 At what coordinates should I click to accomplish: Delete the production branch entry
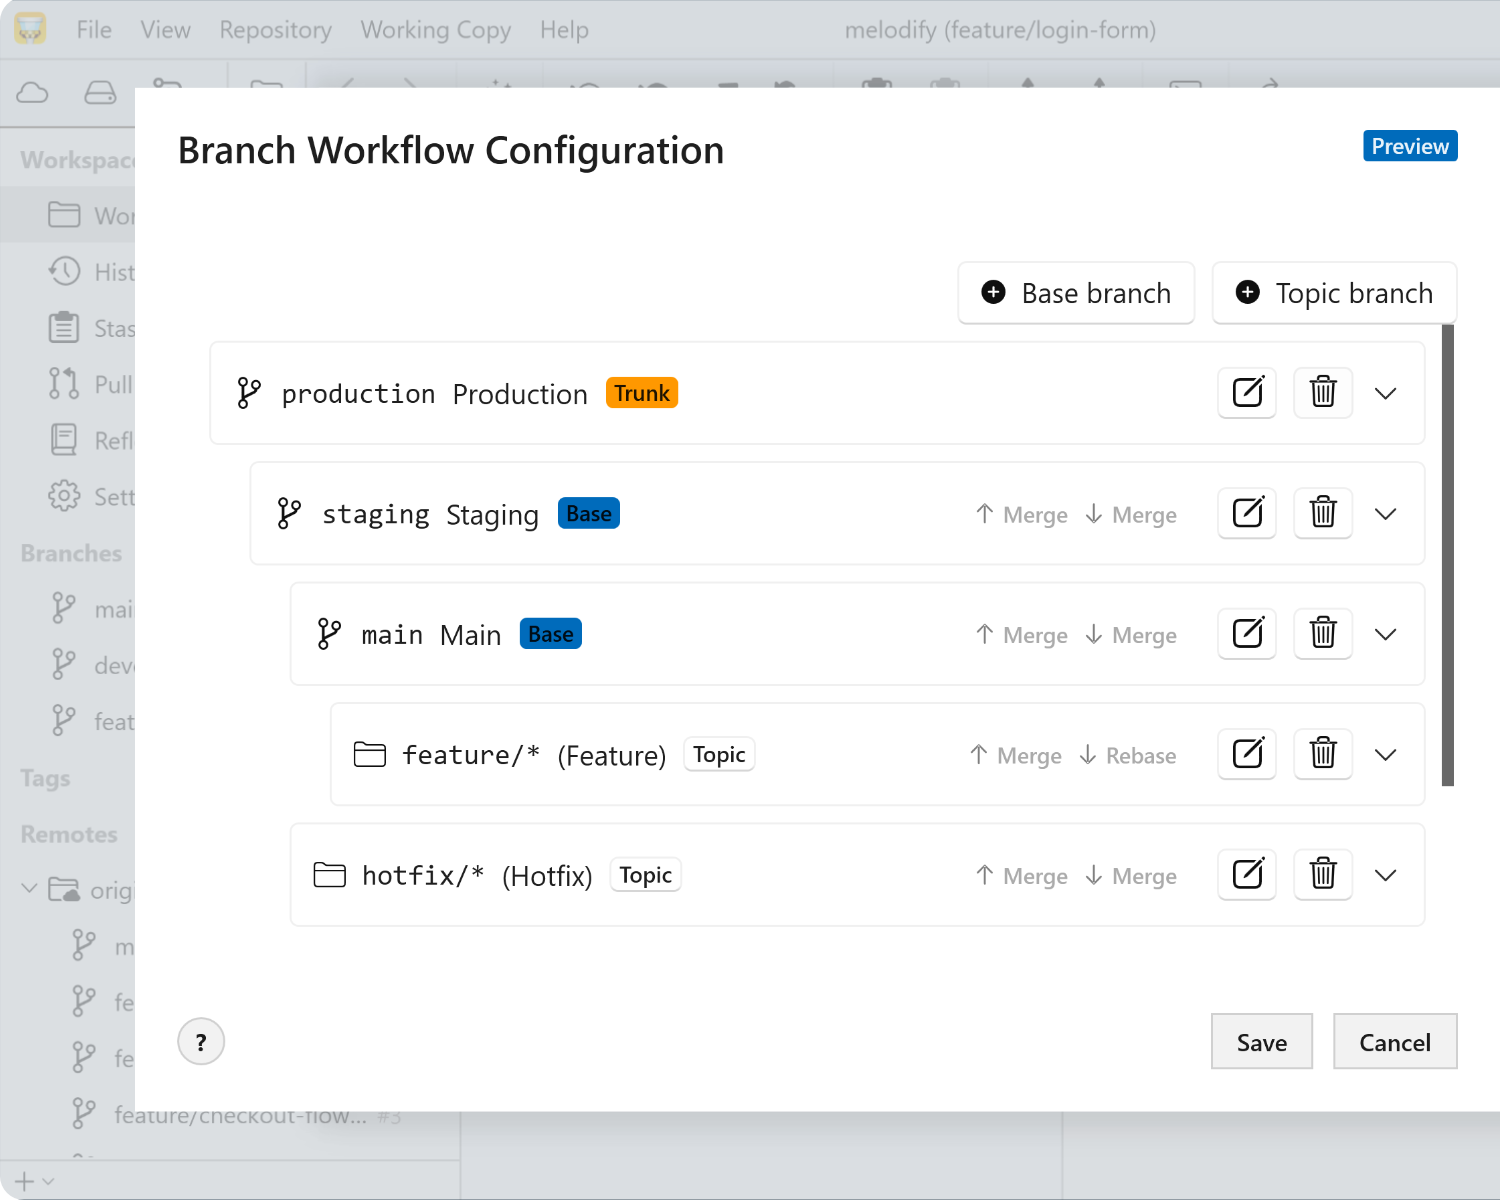(1323, 392)
